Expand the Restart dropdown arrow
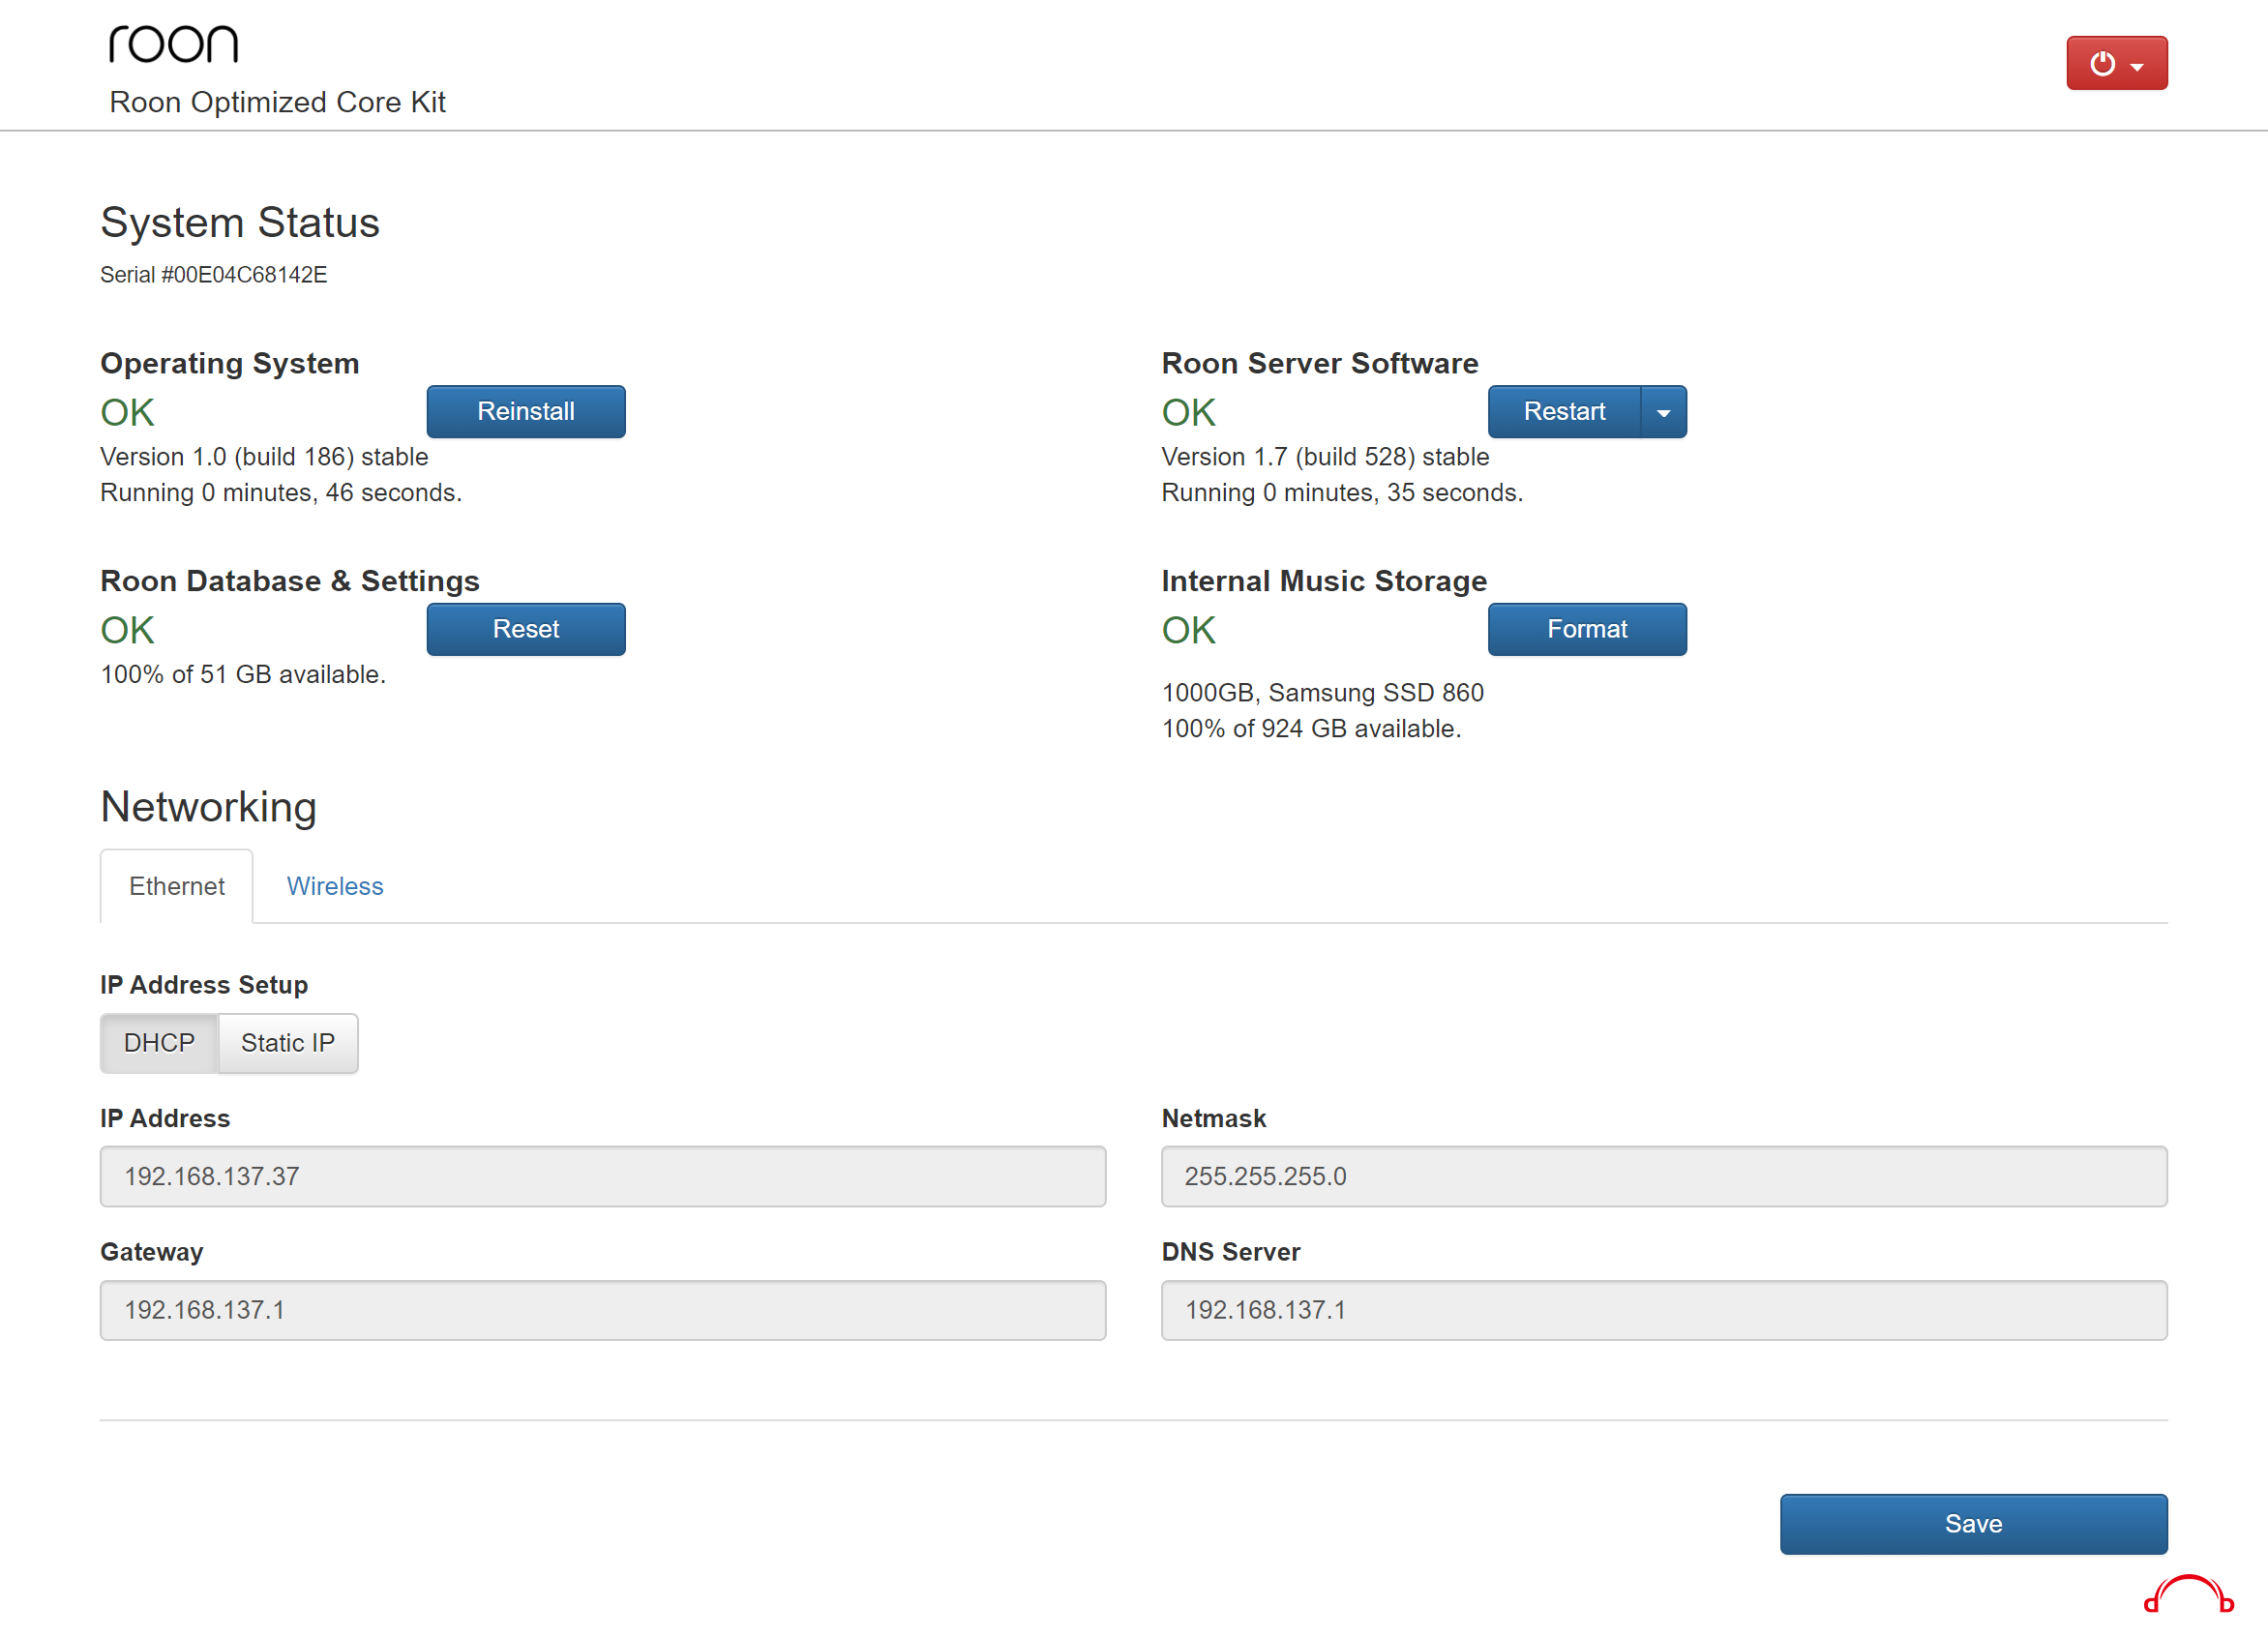Image resolution: width=2268 pixels, height=1637 pixels. pos(1663,411)
